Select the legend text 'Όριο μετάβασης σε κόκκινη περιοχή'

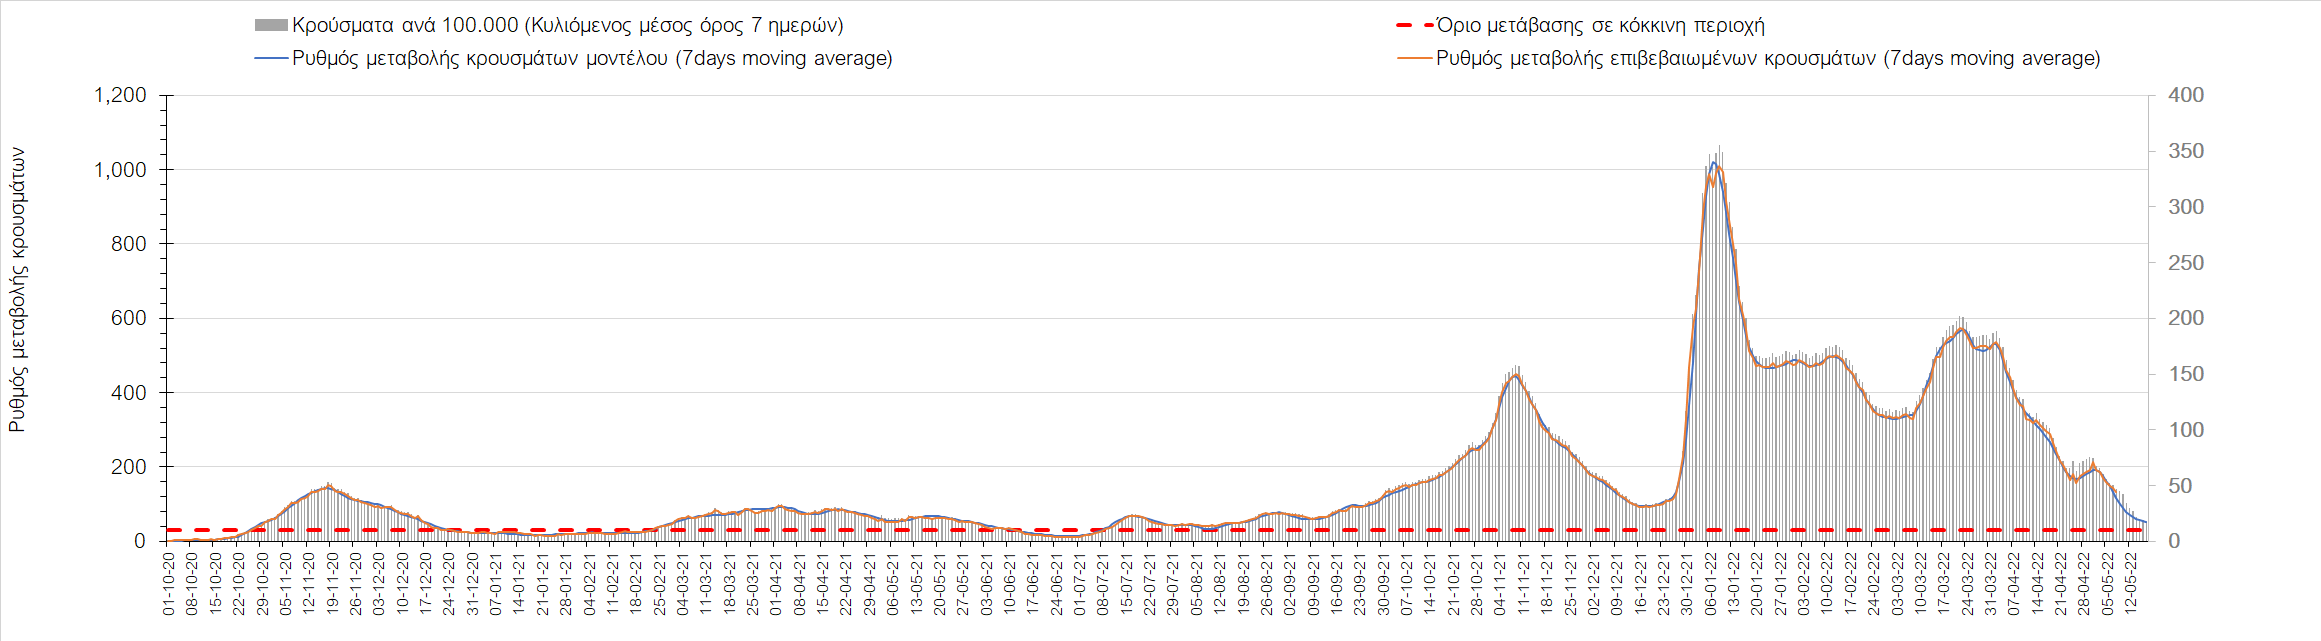tap(1600, 26)
